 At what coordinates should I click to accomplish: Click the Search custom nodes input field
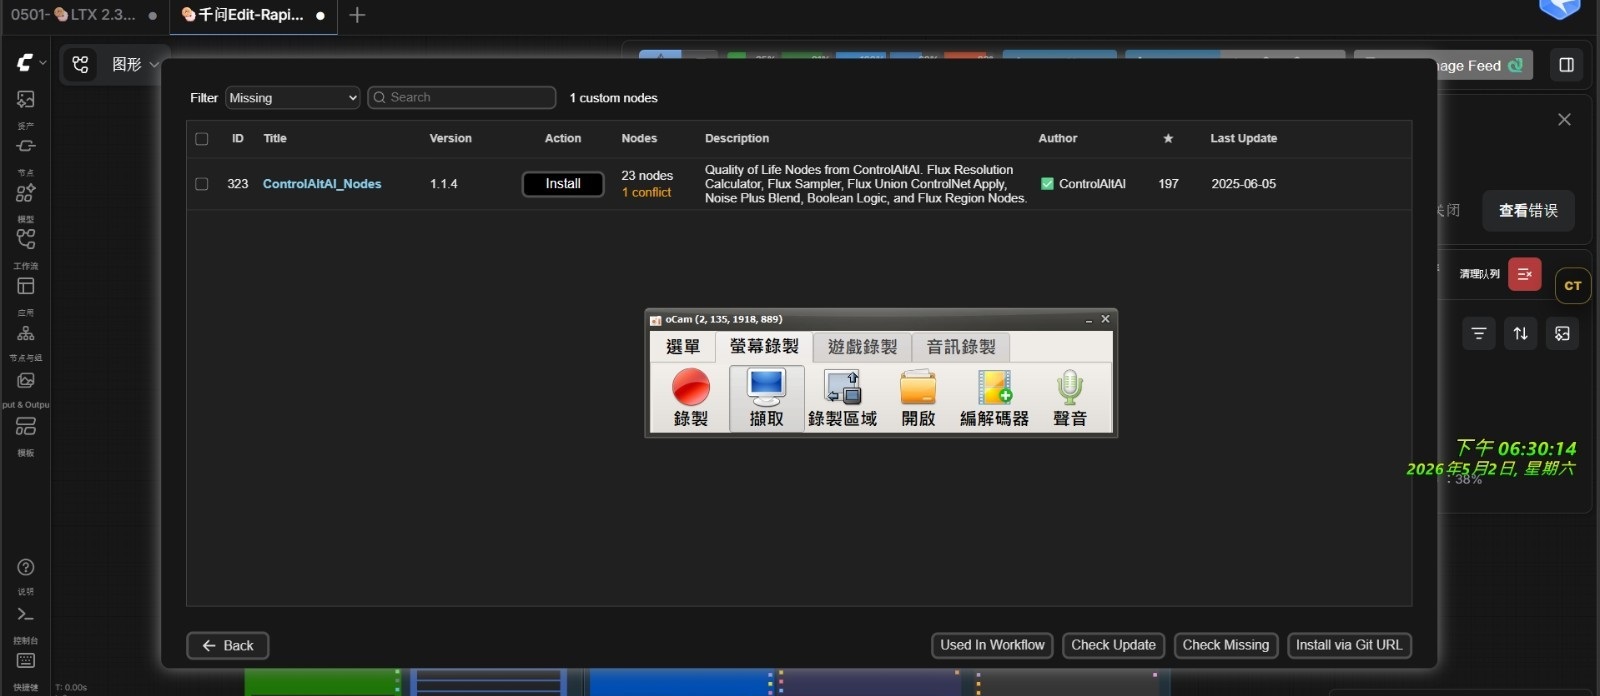pyautogui.click(x=462, y=97)
